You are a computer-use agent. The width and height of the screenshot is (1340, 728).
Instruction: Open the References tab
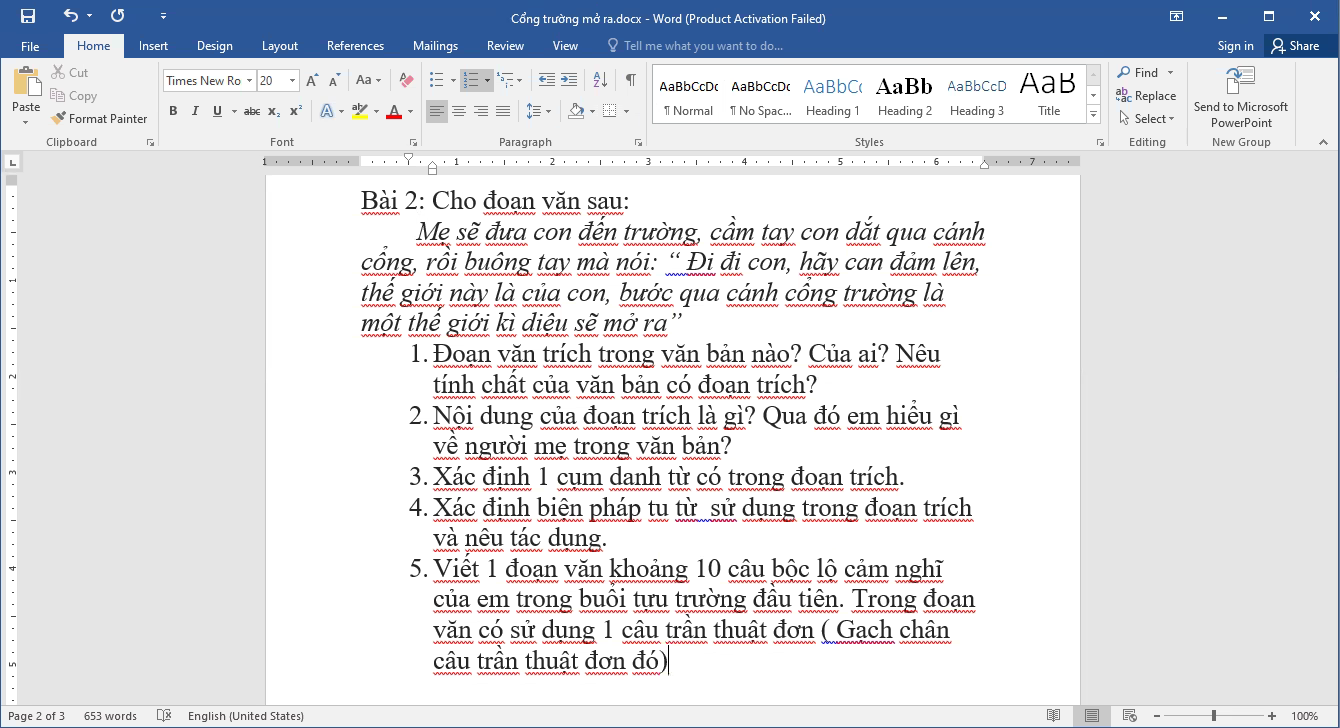[355, 46]
